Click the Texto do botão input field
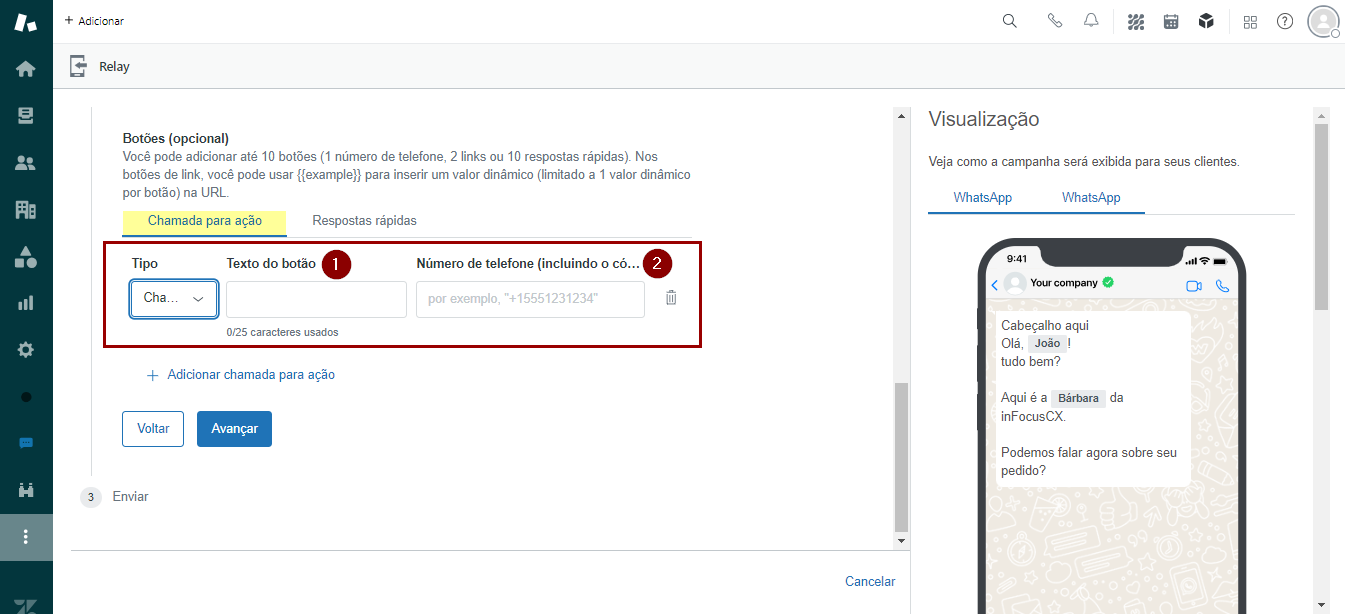 (316, 299)
